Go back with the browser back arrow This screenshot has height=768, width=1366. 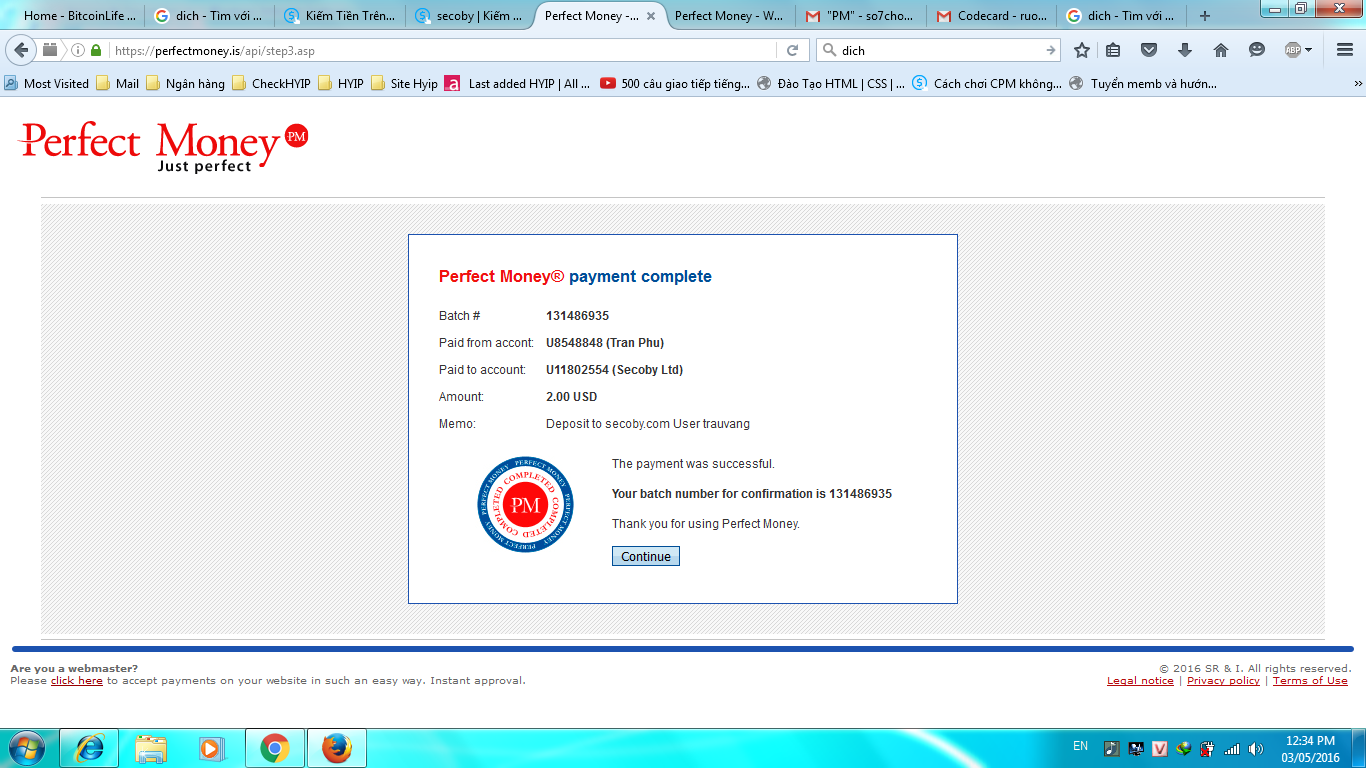pyautogui.click(x=22, y=50)
